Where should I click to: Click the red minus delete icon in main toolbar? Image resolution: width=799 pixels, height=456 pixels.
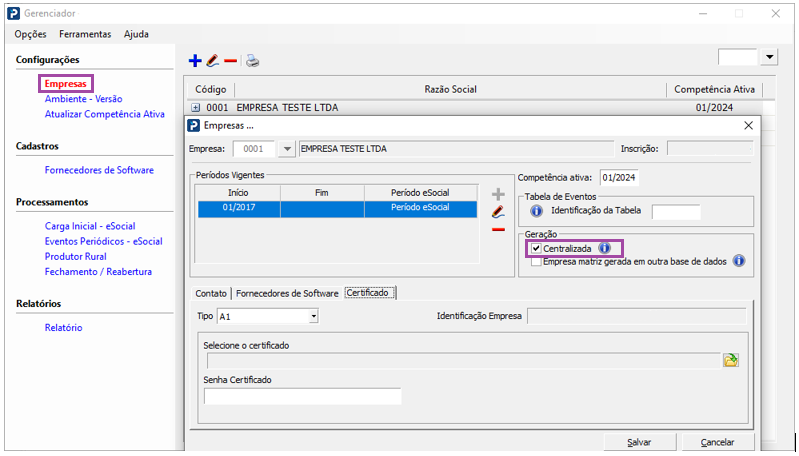230,61
